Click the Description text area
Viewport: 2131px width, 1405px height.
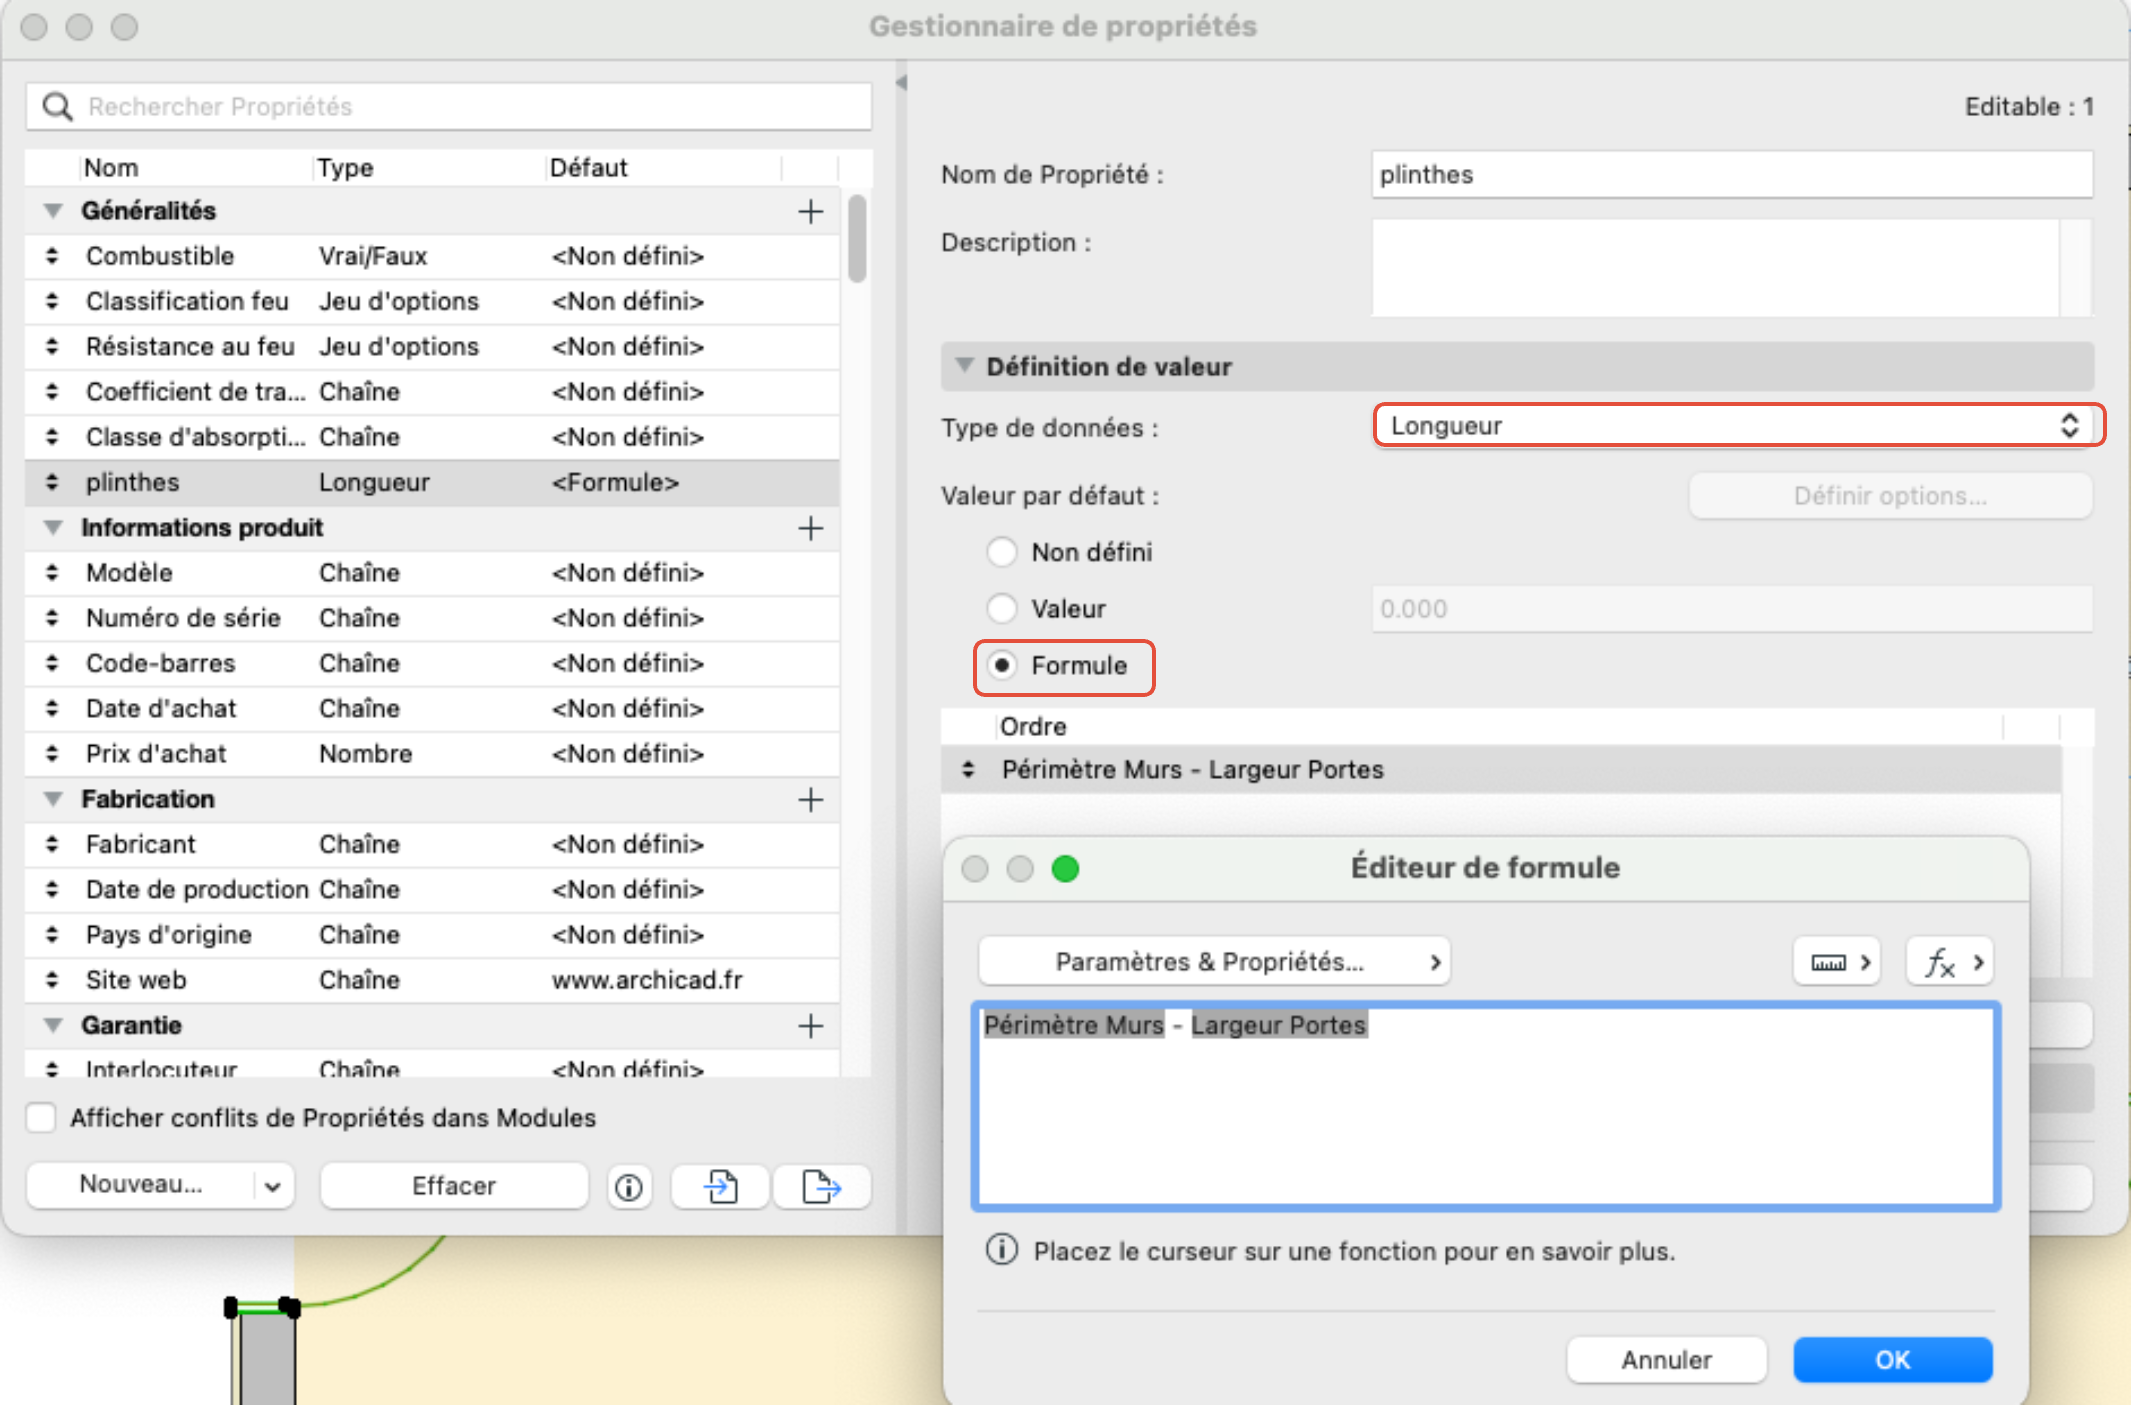point(1716,268)
